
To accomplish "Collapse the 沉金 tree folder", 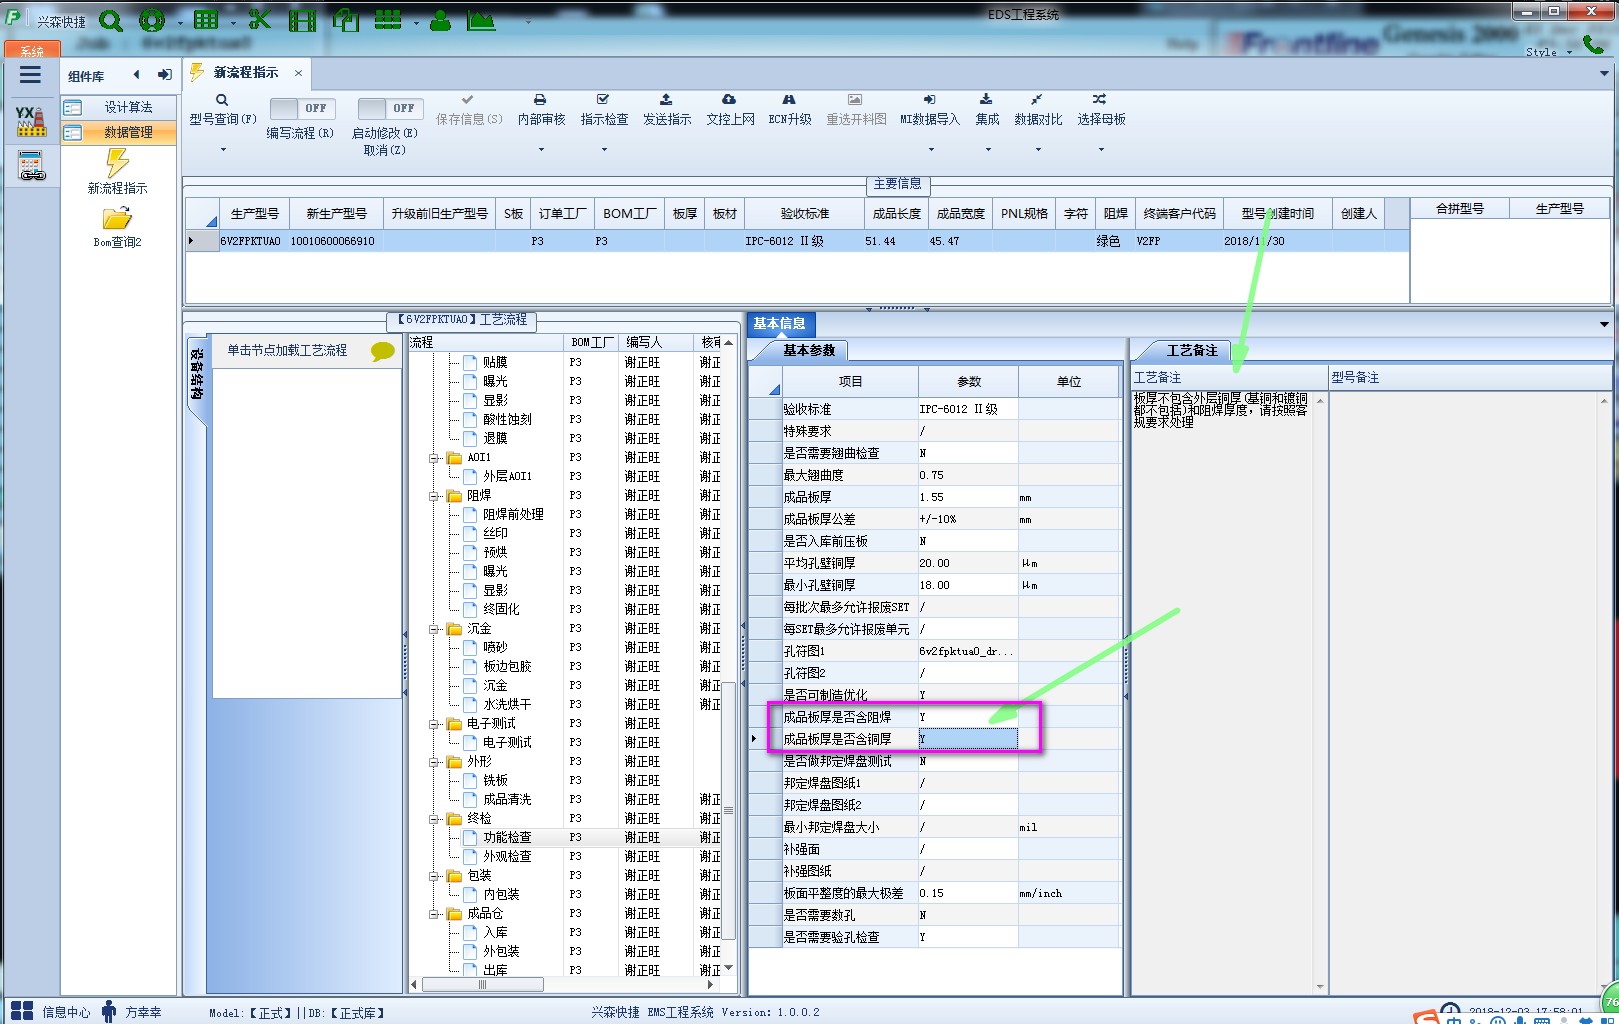I will (435, 629).
